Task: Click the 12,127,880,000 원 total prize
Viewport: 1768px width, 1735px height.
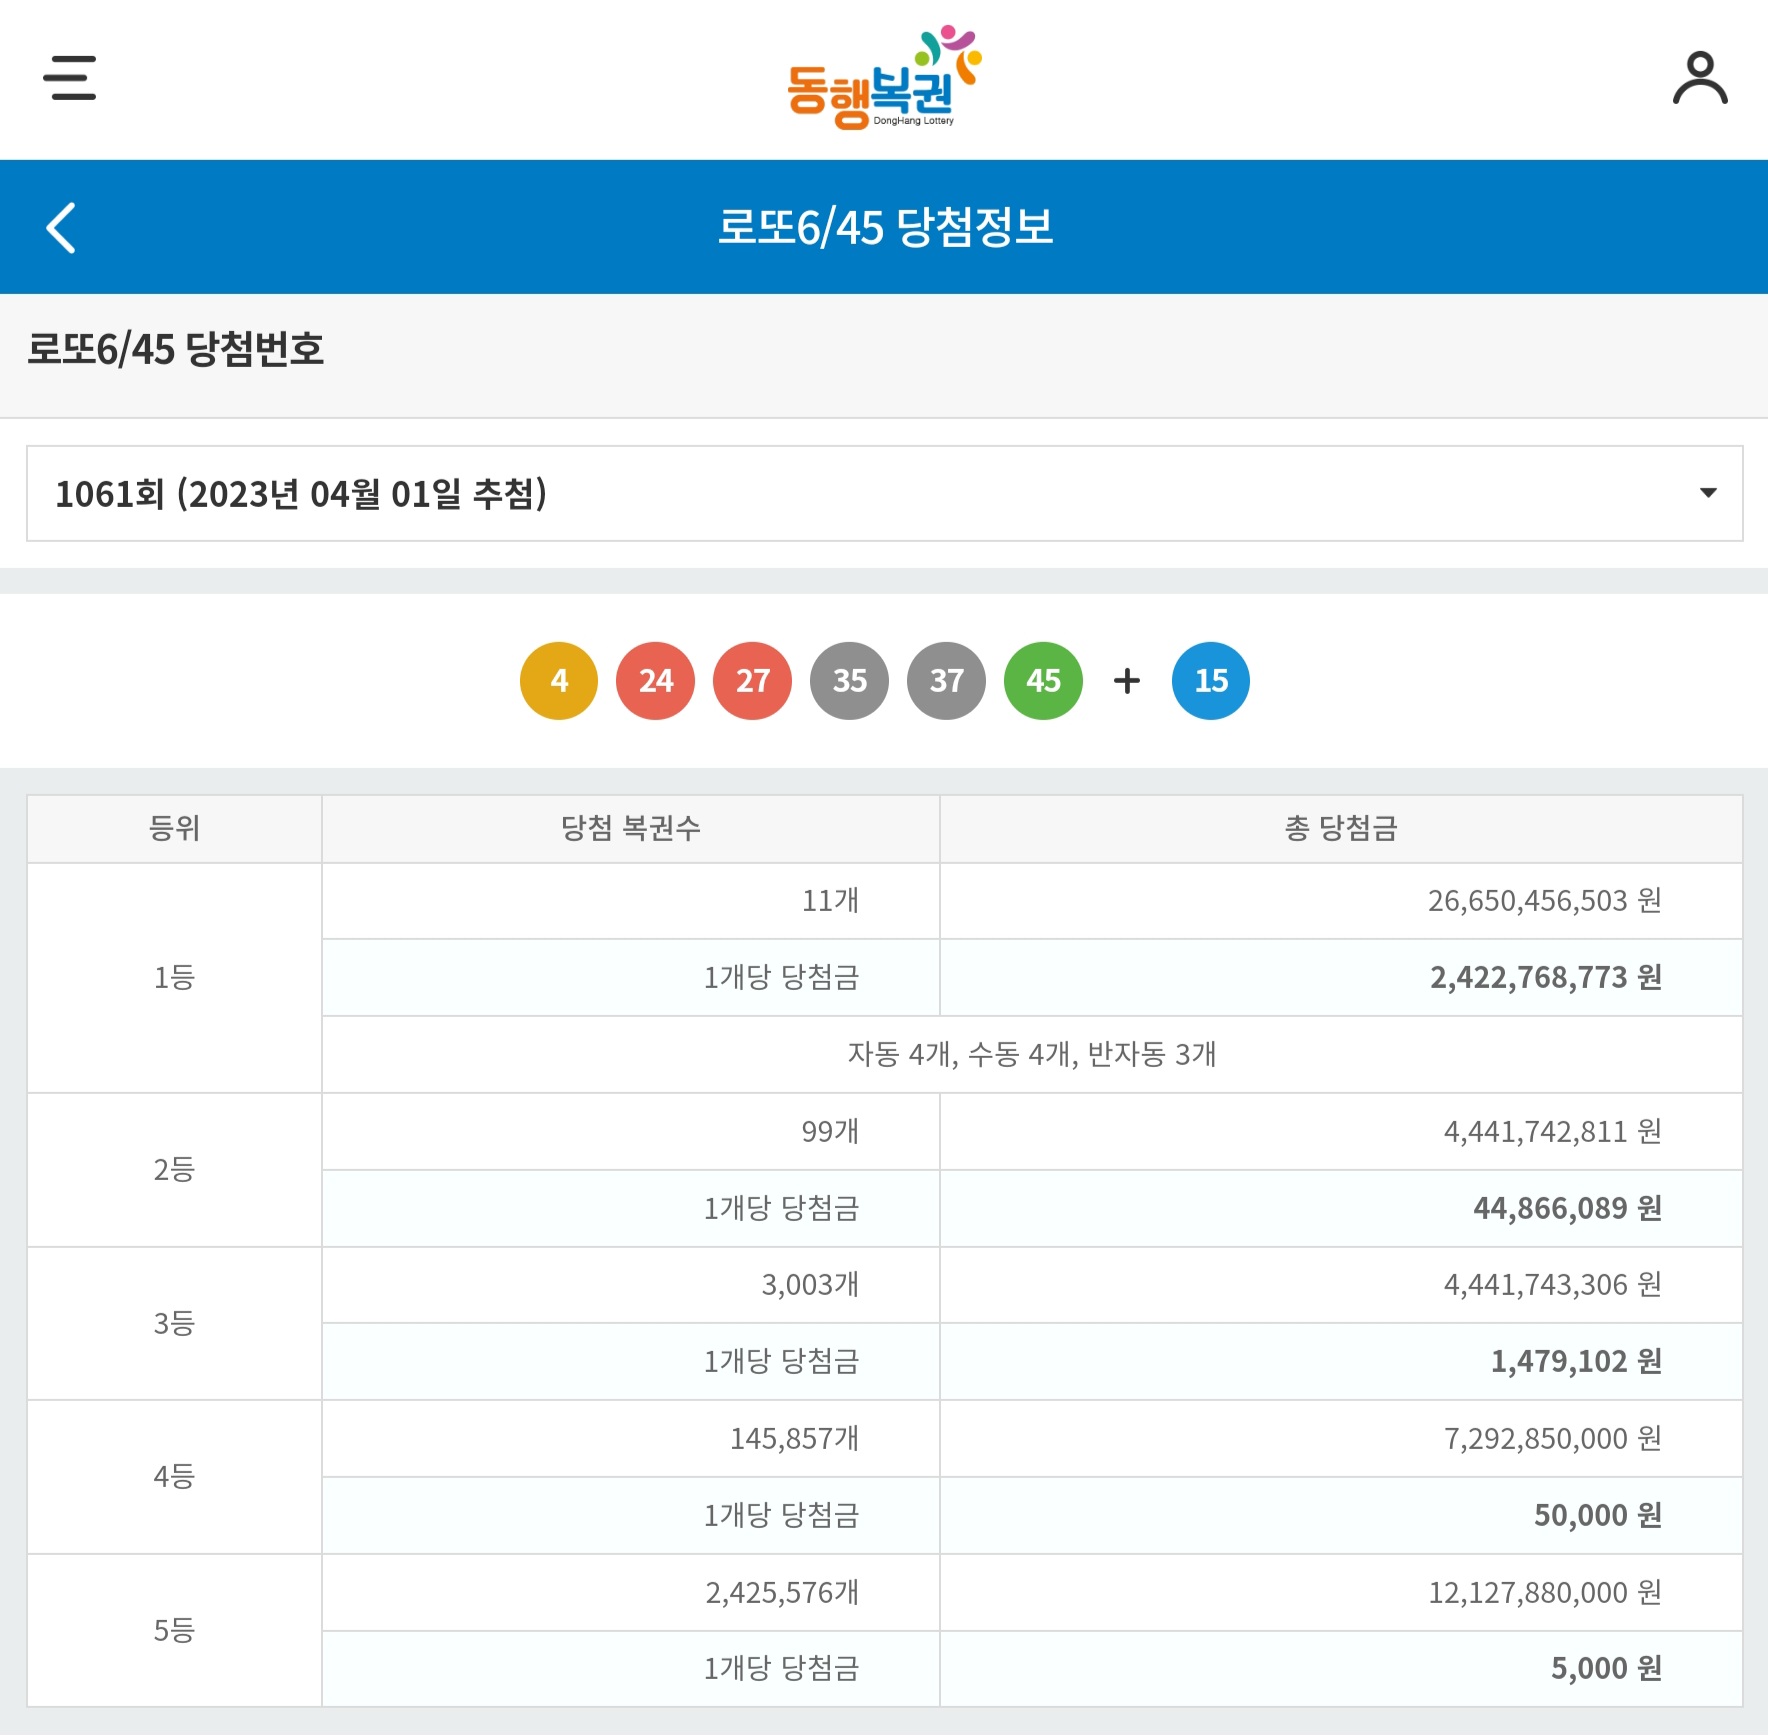Action: 1341,1593
